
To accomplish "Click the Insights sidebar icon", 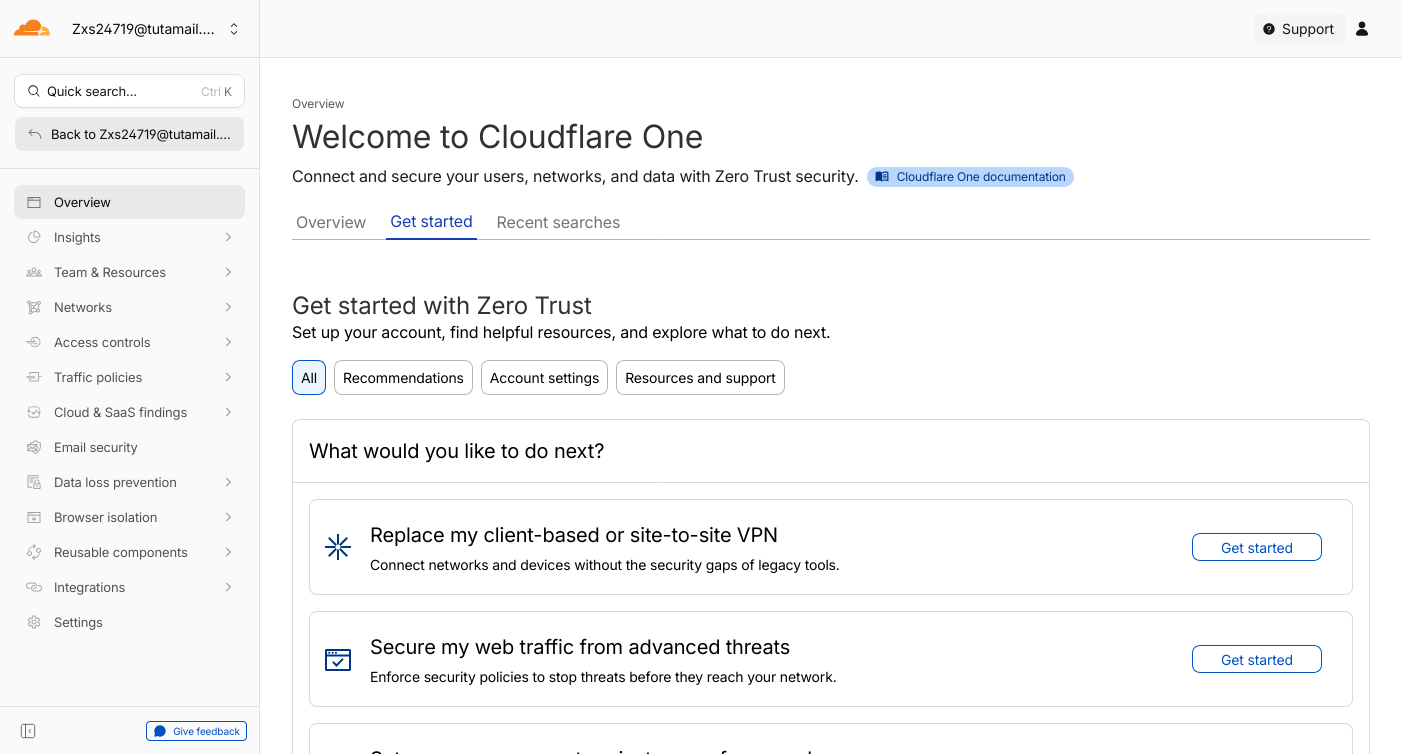I will tap(34, 237).
